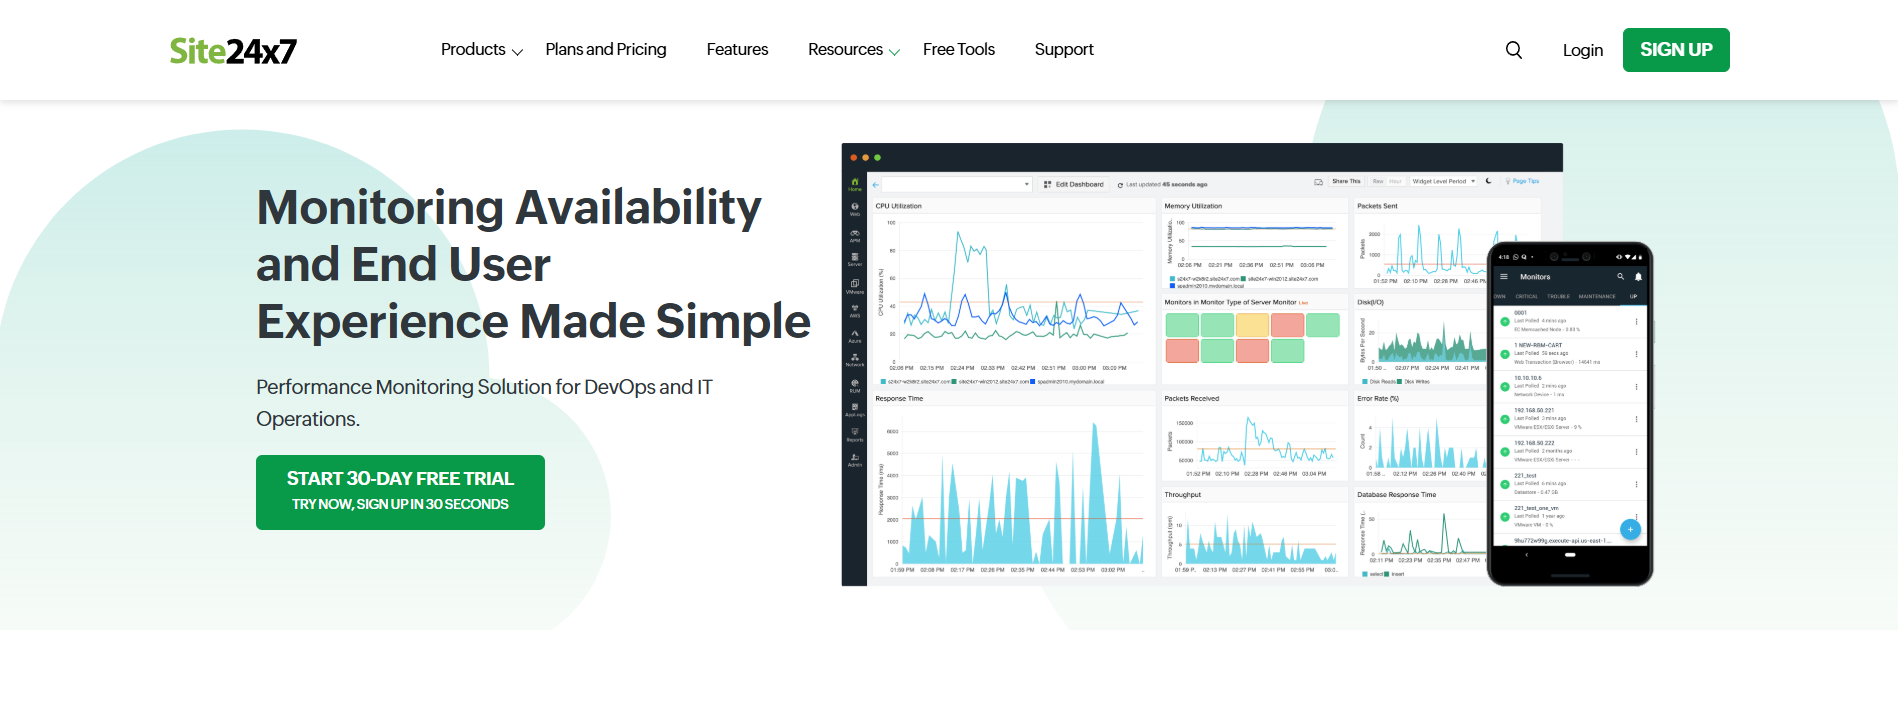The image size is (1898, 705).
Task: Open the 192.168.50.221 monitor row
Action: pyautogui.click(x=1569, y=419)
